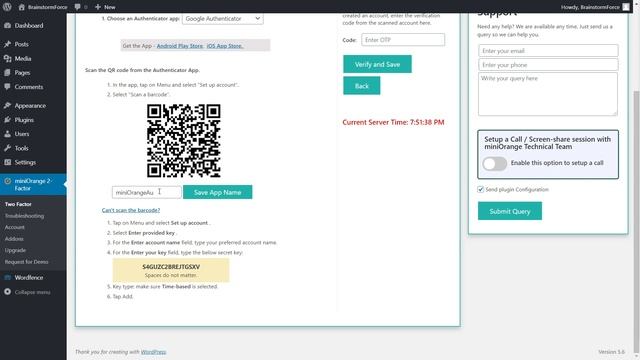640x360 pixels.
Task: Open the Account submenu item
Action: point(15,227)
